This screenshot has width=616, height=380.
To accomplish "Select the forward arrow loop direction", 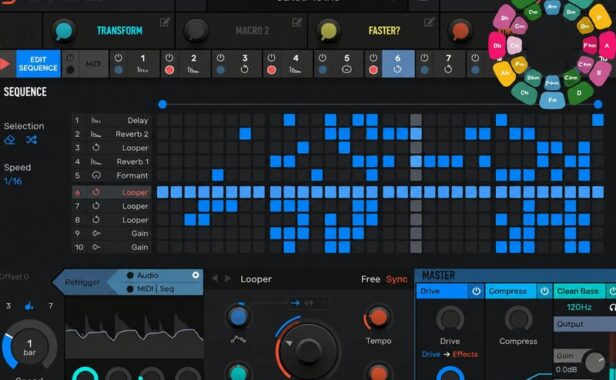I will pyautogui.click(x=295, y=303).
